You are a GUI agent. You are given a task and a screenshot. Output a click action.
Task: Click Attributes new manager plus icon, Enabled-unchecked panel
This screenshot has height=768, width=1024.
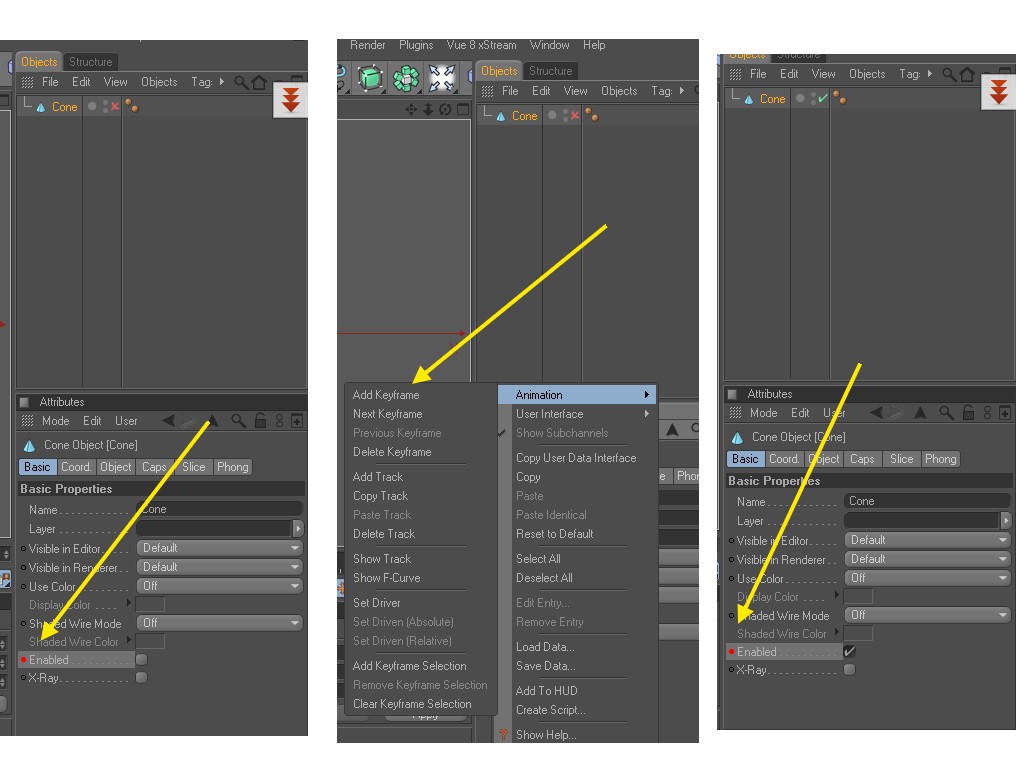point(296,421)
